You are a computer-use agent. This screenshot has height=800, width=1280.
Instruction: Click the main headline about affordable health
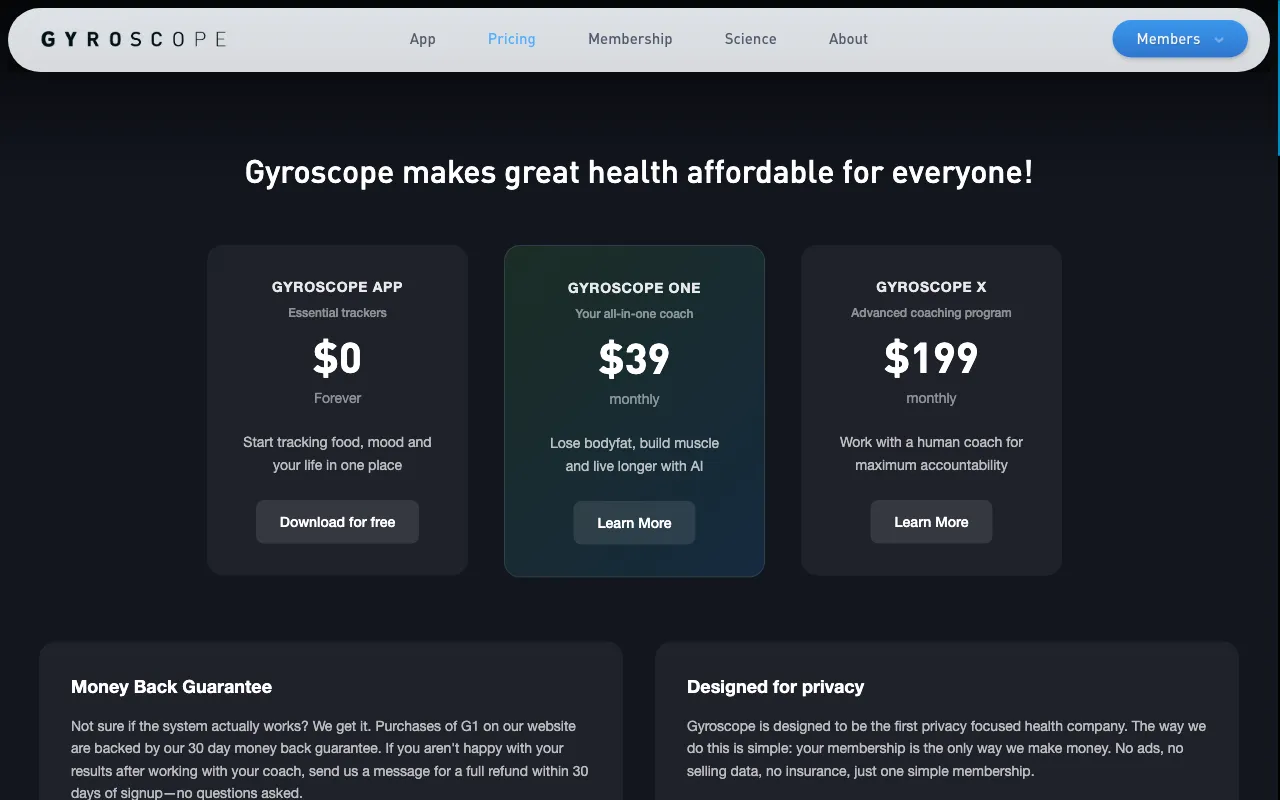[x=639, y=172]
